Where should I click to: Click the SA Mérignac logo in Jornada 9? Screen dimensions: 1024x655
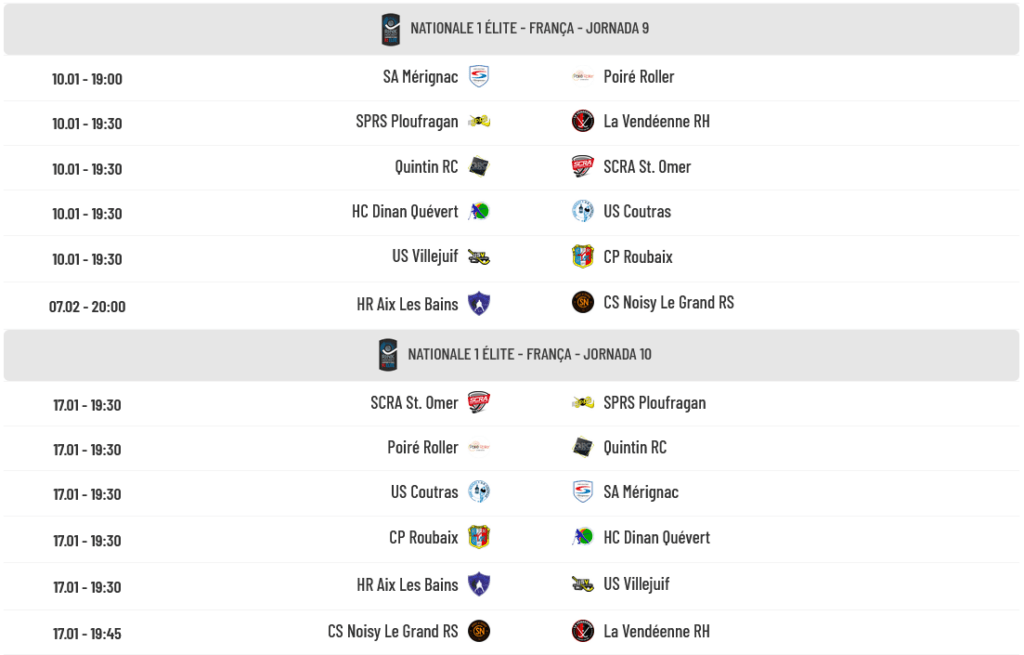[x=479, y=77]
